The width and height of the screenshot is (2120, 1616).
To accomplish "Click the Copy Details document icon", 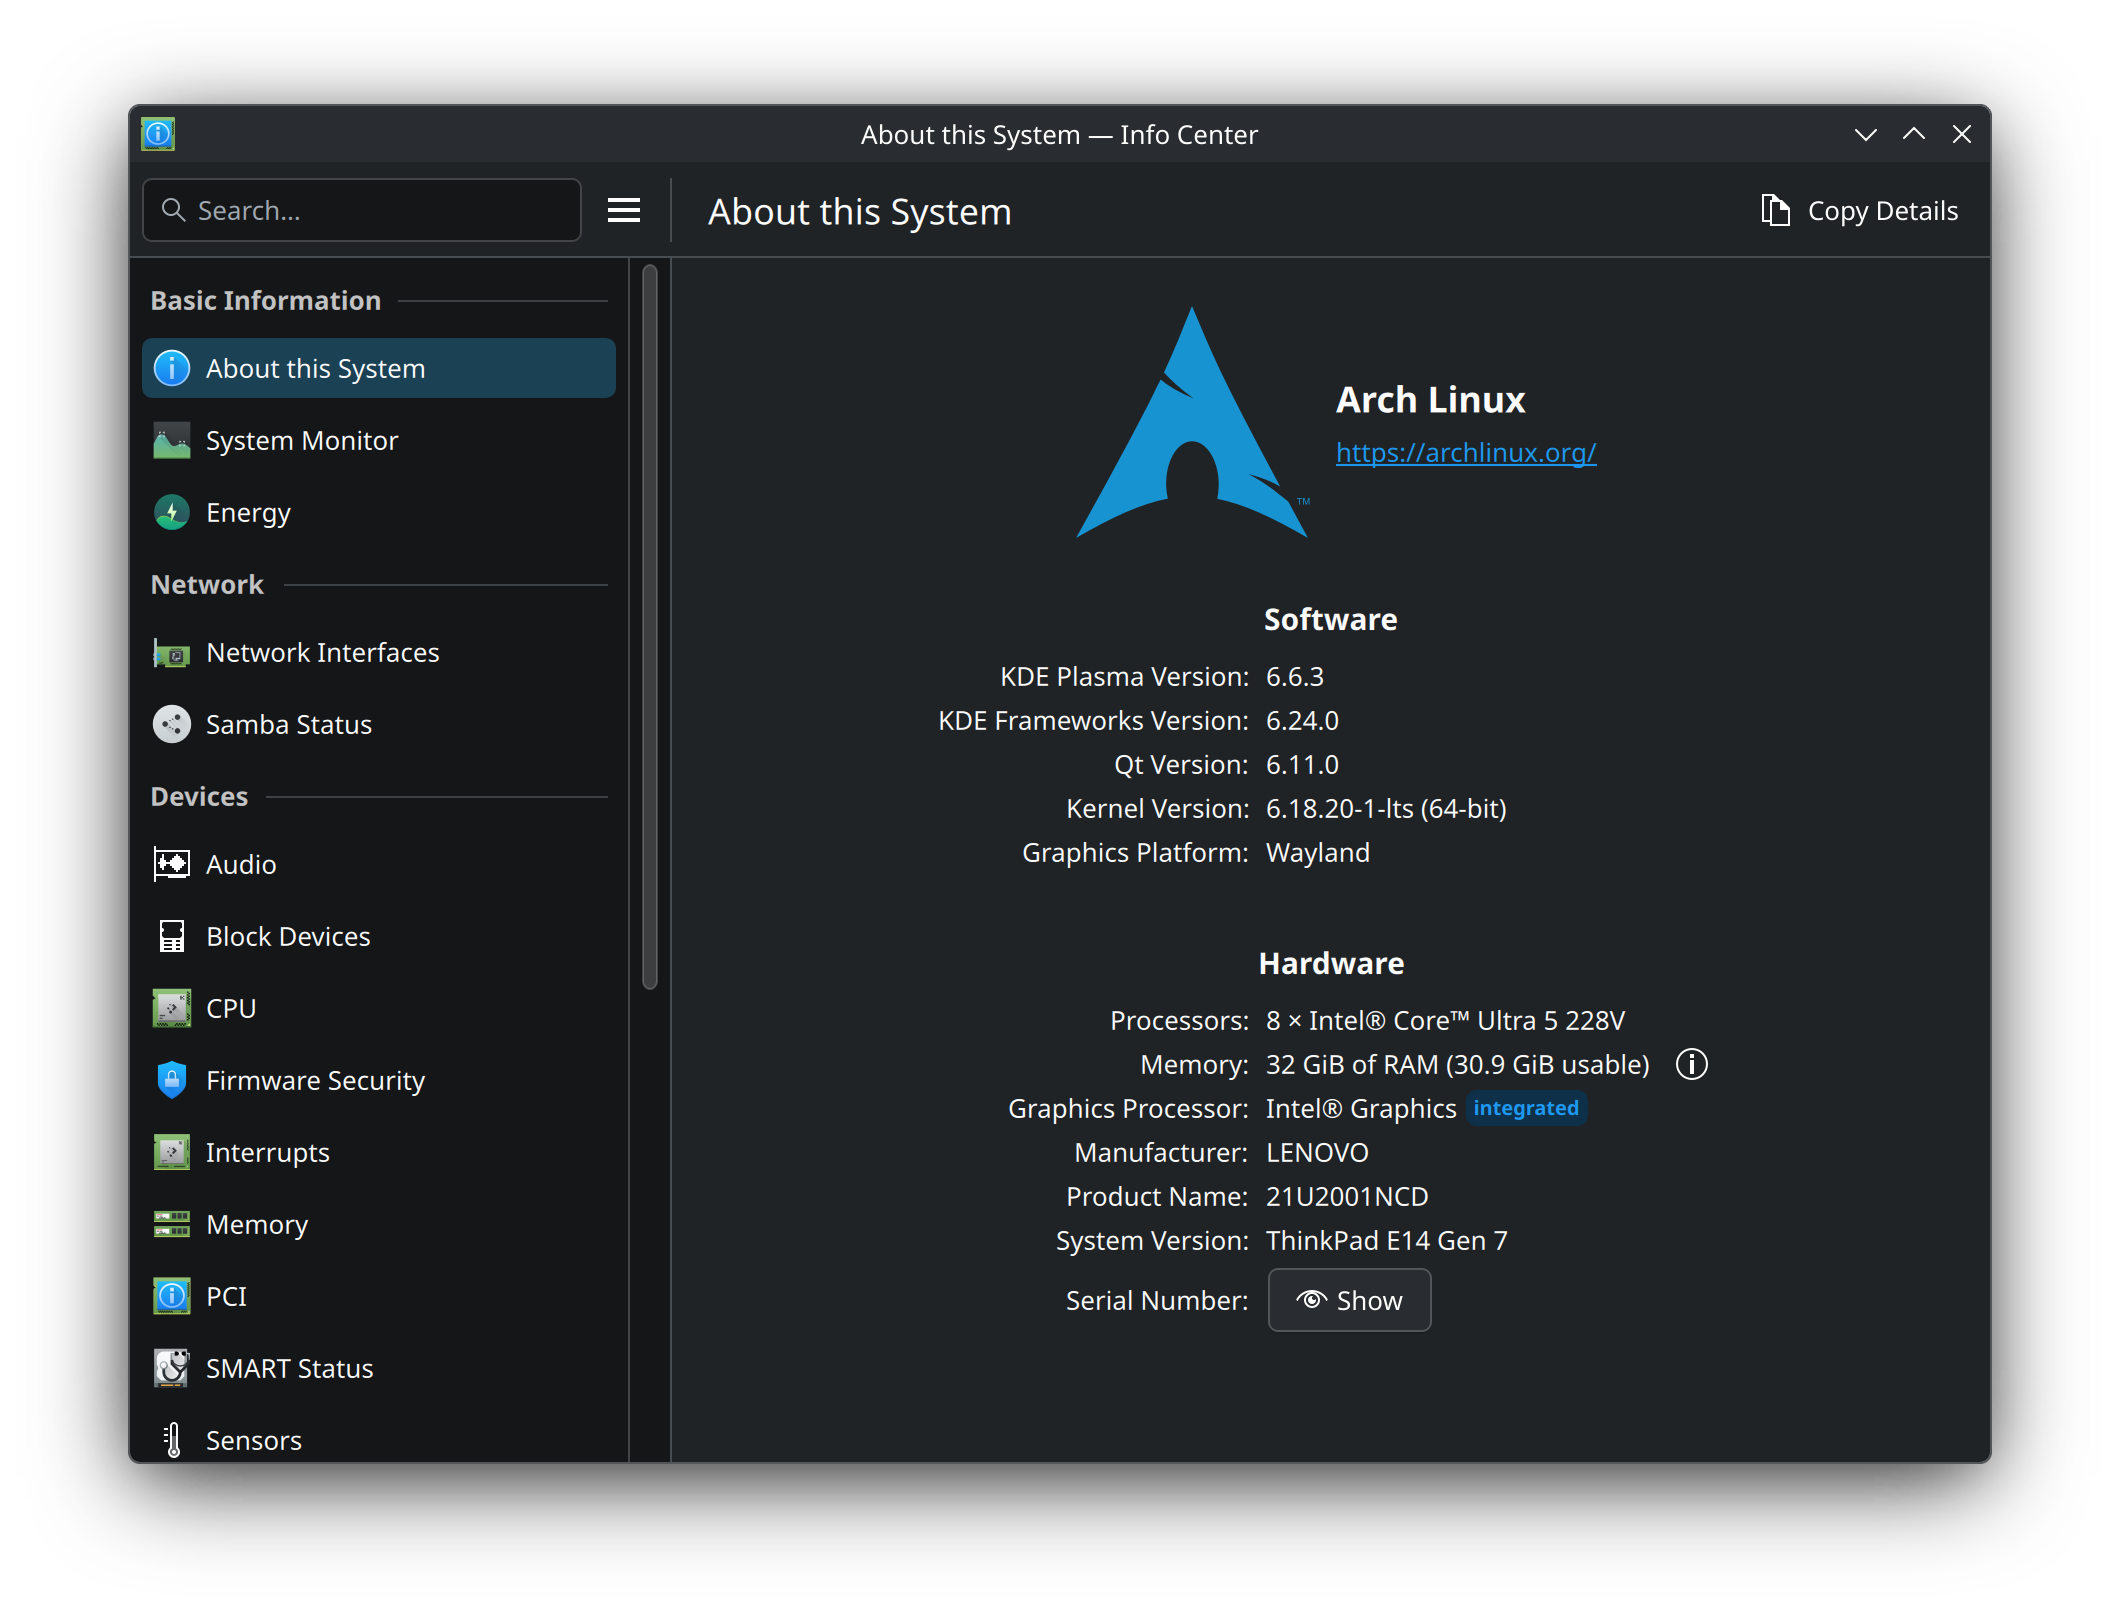I will pos(1775,210).
